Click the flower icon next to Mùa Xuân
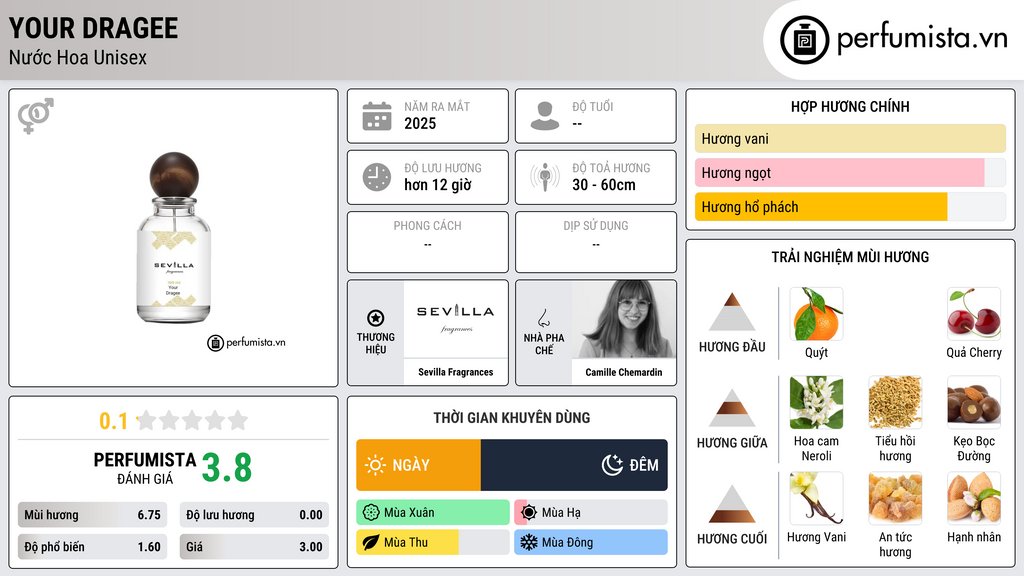This screenshot has width=1024, height=576. point(371,513)
